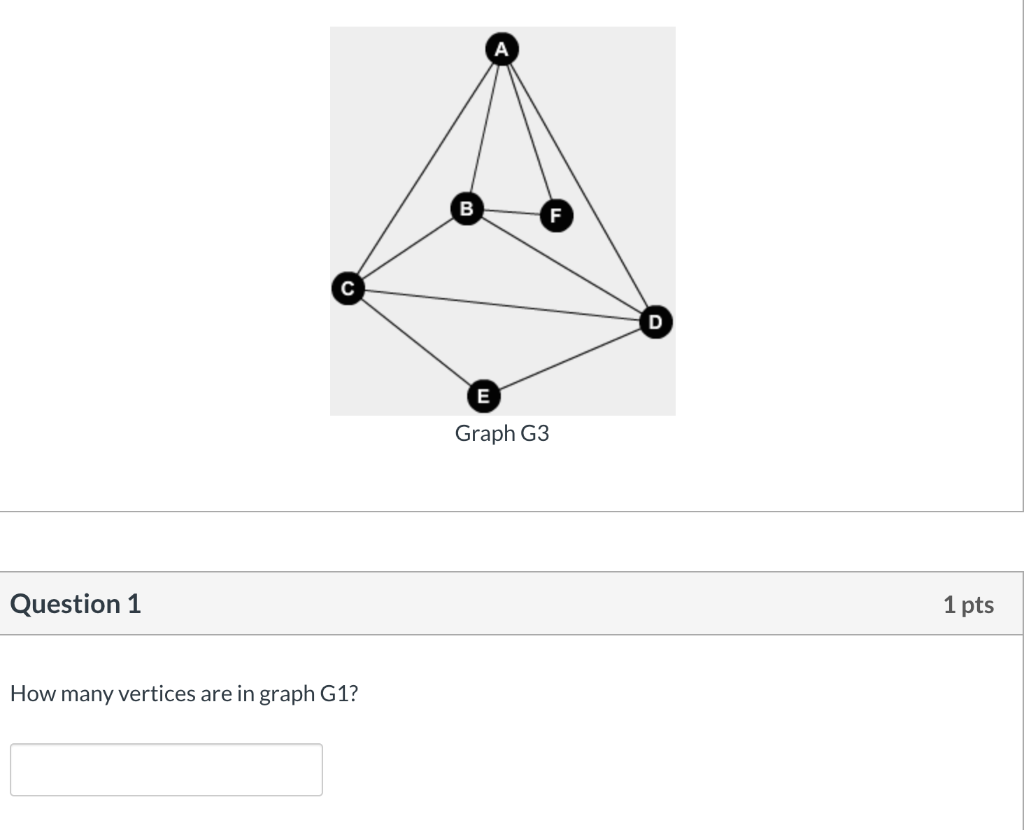Click vertex C in graph G3
This screenshot has height=830, width=1024.
tap(347, 288)
